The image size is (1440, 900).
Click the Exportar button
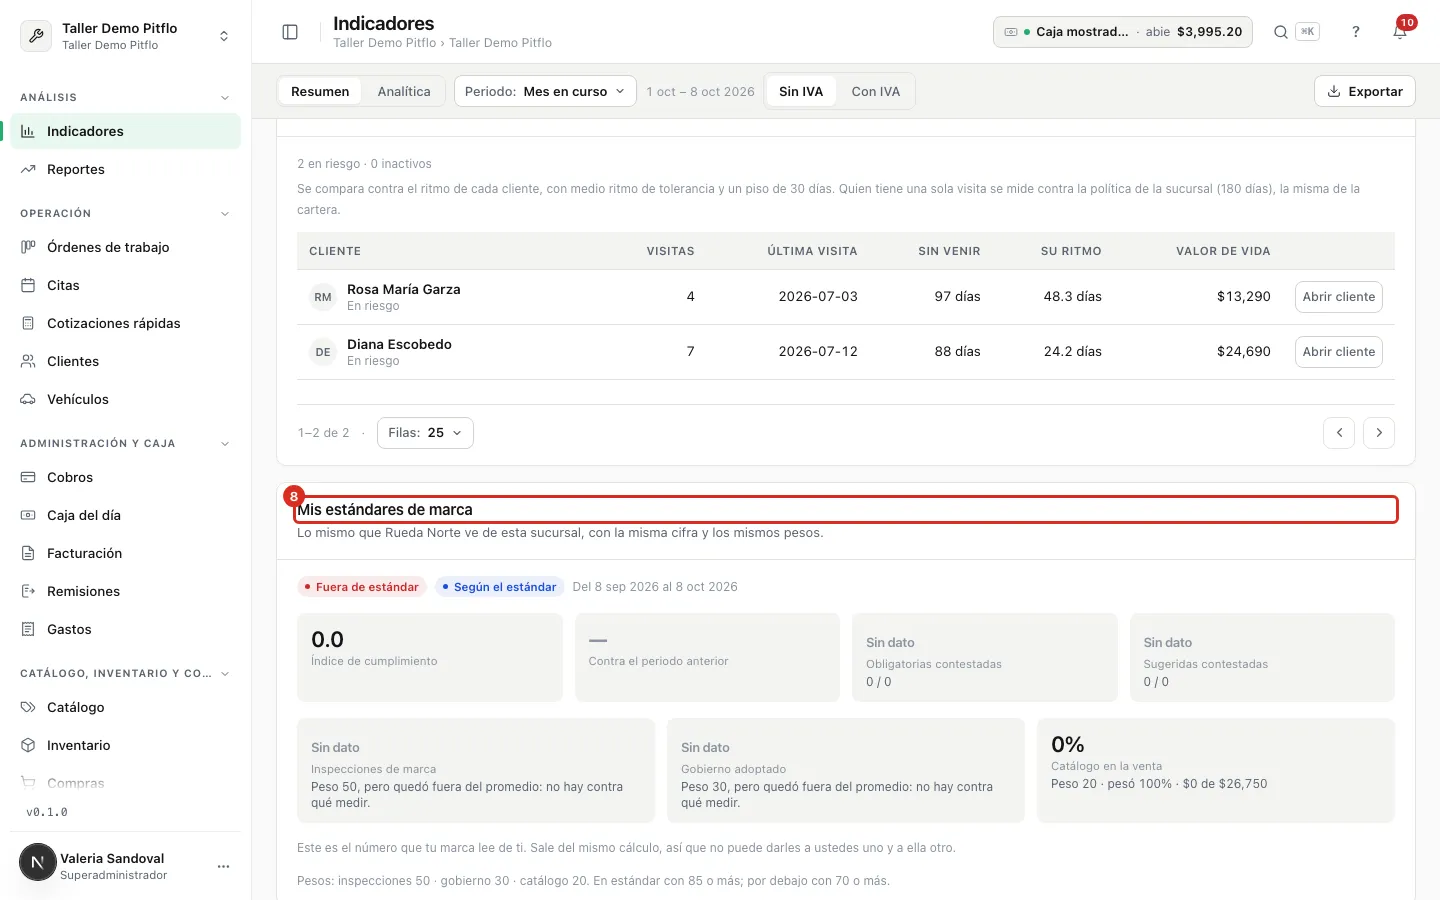pos(1365,91)
